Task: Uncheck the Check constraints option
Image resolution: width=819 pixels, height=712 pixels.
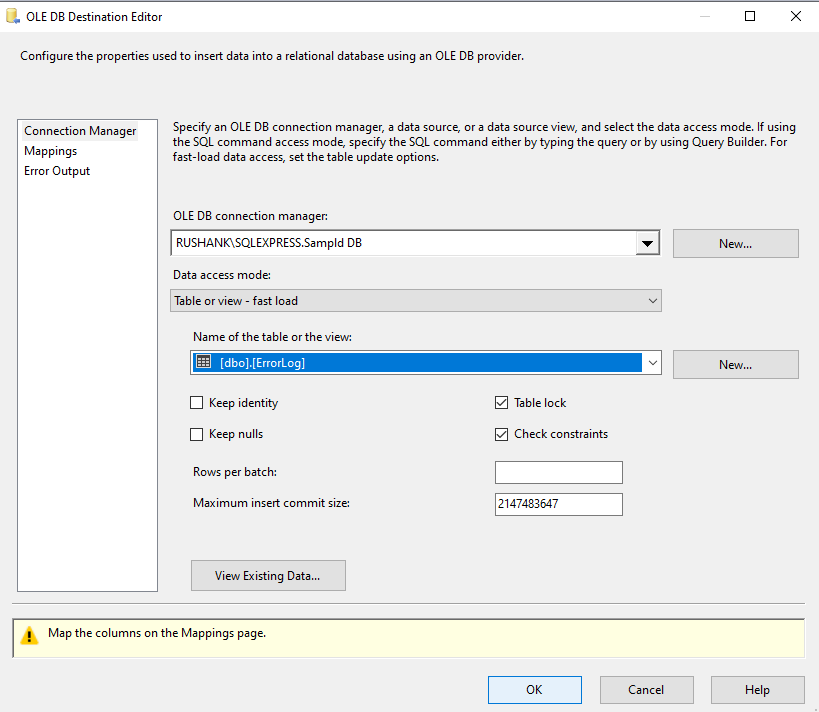Action: pos(501,434)
